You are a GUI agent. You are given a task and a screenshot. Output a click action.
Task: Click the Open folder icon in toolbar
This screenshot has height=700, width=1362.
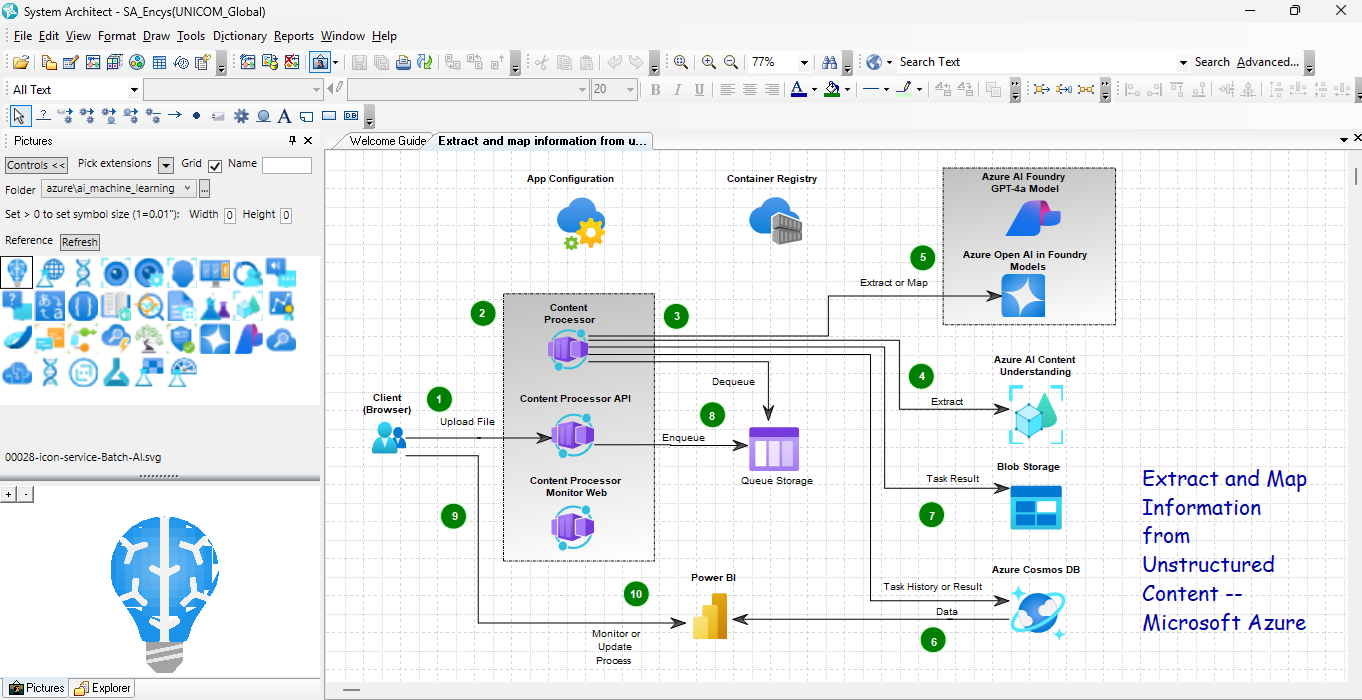20,62
